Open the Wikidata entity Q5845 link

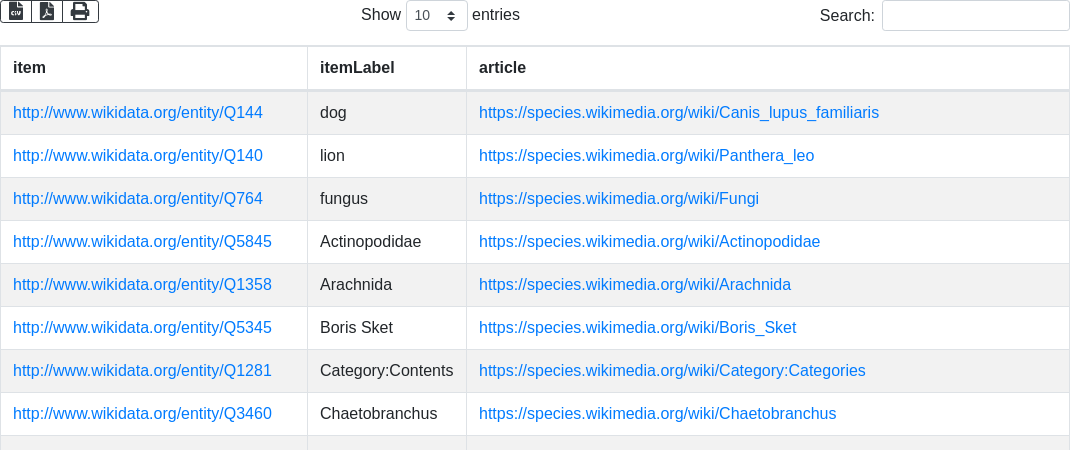[x=142, y=242]
